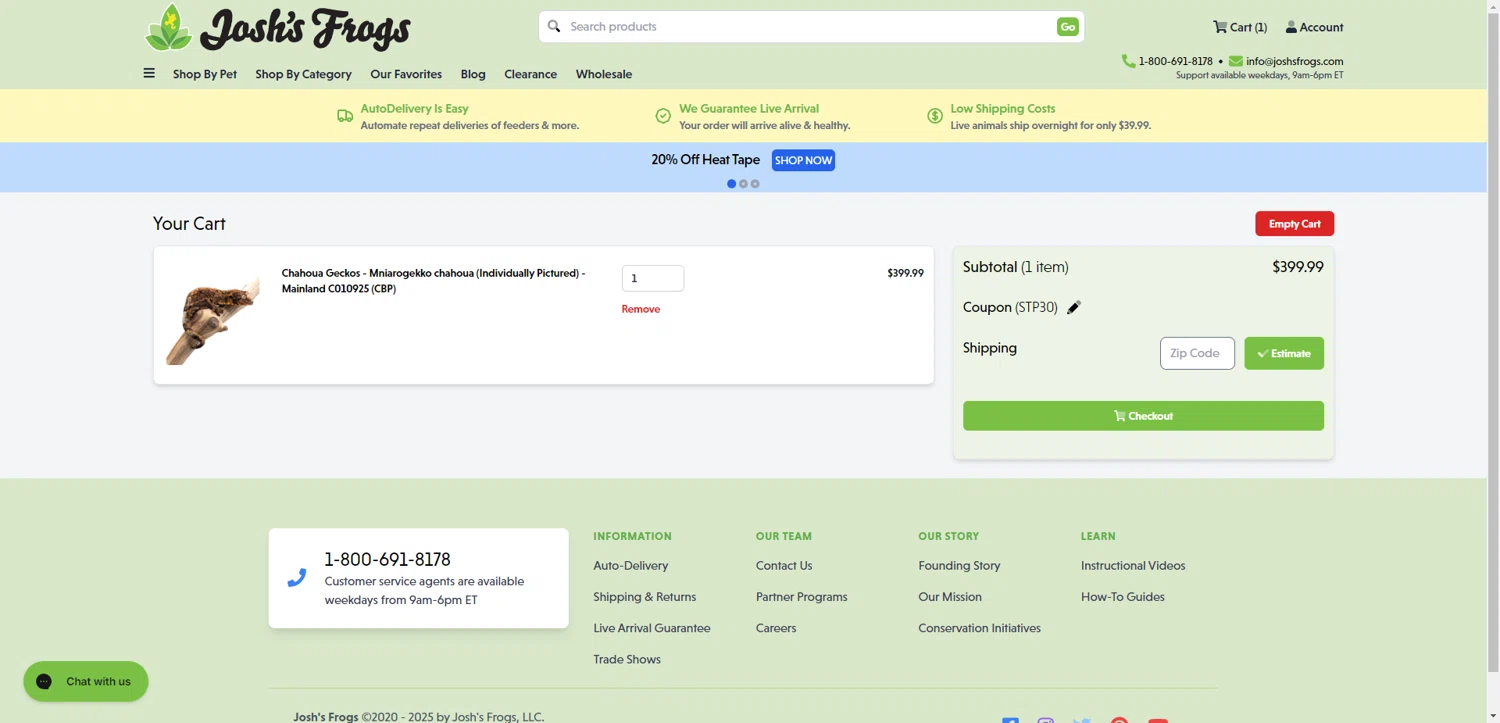Click the quantity input field
Image resolution: width=1500 pixels, height=723 pixels.
pyautogui.click(x=653, y=278)
